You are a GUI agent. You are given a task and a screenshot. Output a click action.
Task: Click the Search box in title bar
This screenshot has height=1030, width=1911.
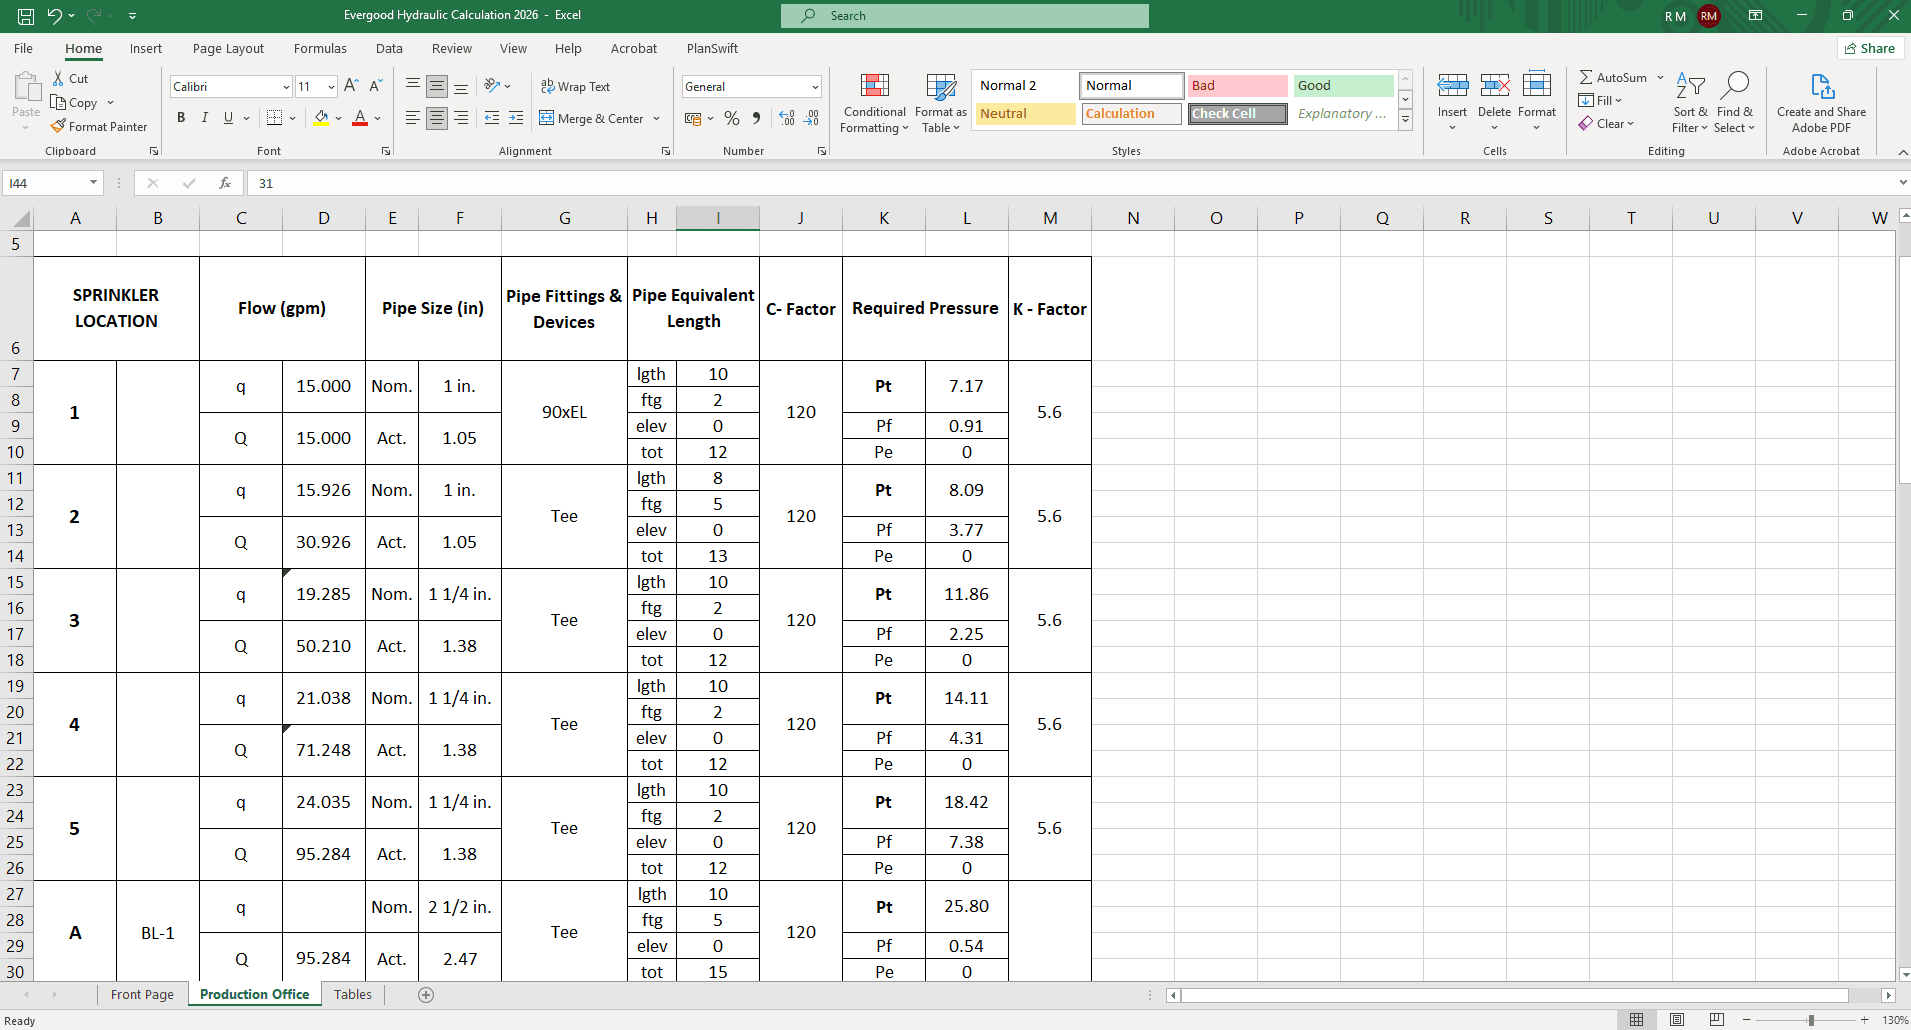point(964,15)
